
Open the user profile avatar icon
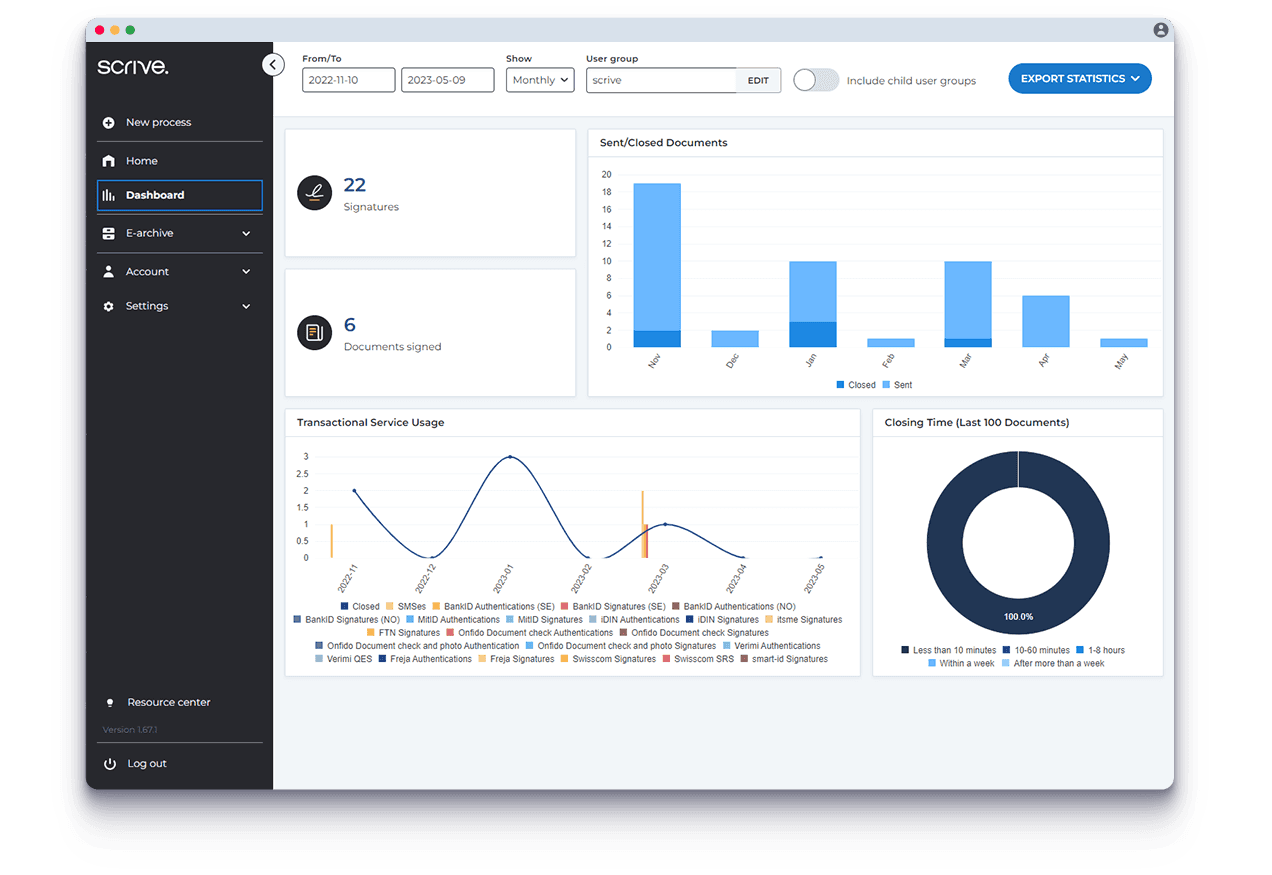coord(1160,30)
